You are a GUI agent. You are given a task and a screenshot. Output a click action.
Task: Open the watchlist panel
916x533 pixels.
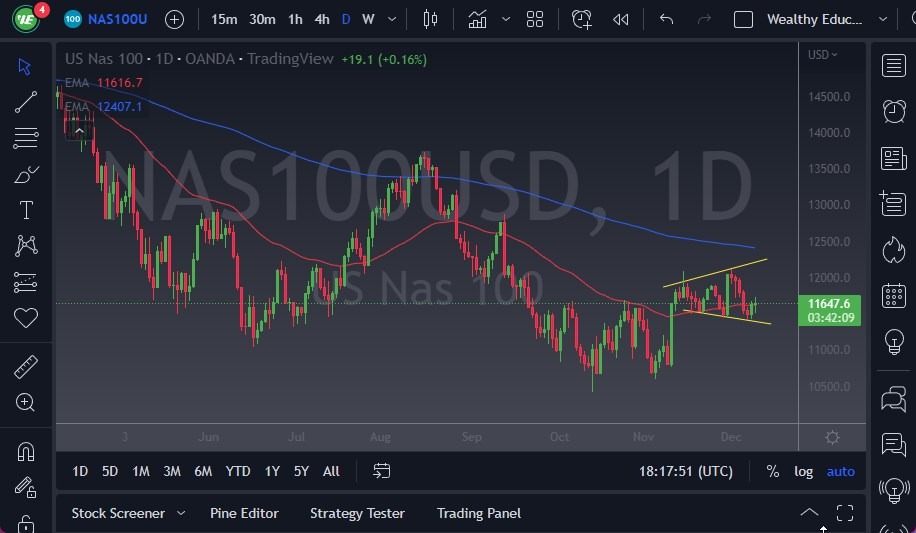(894, 65)
